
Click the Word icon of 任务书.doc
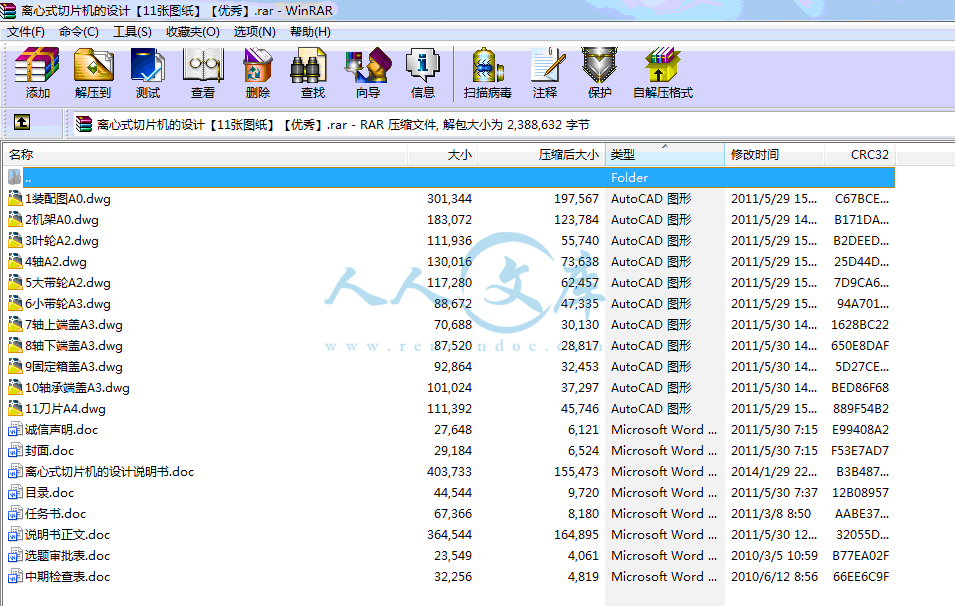[15, 514]
